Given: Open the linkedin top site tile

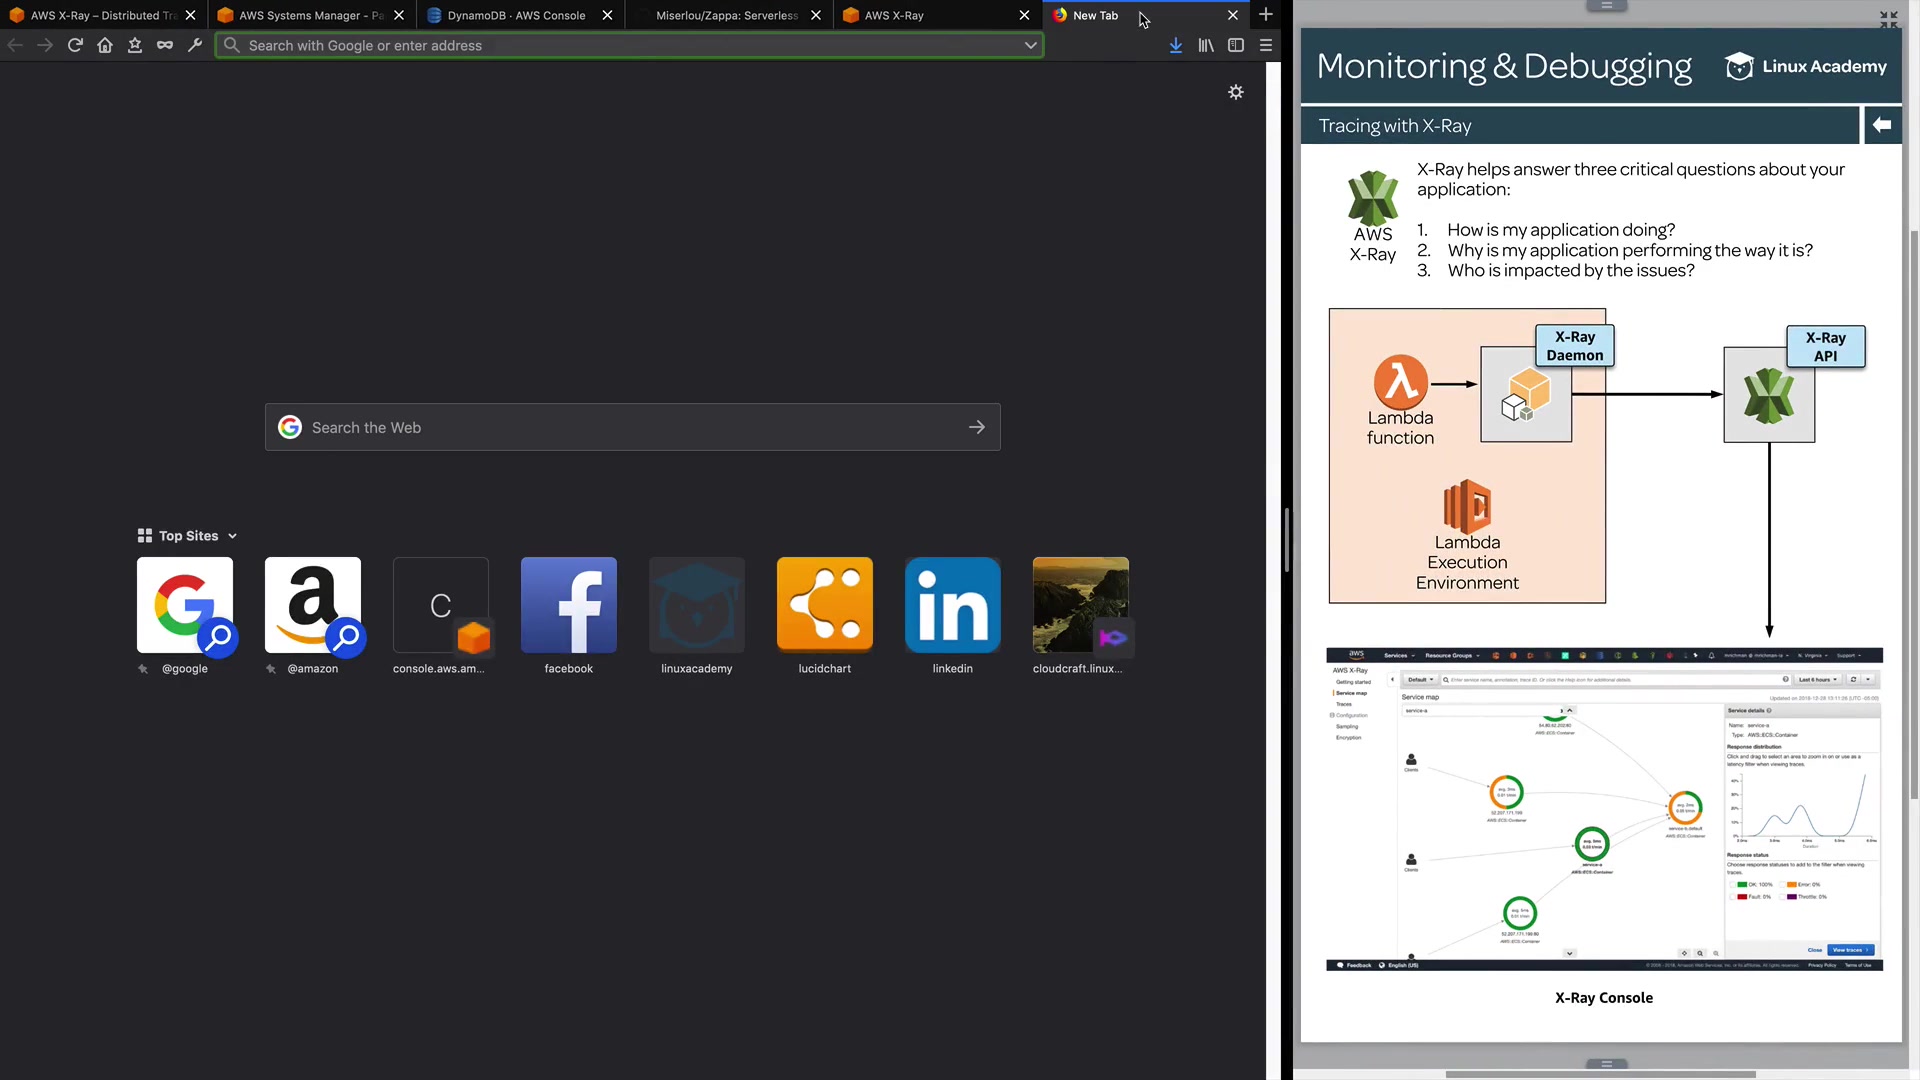Looking at the screenshot, I should [x=952, y=605].
